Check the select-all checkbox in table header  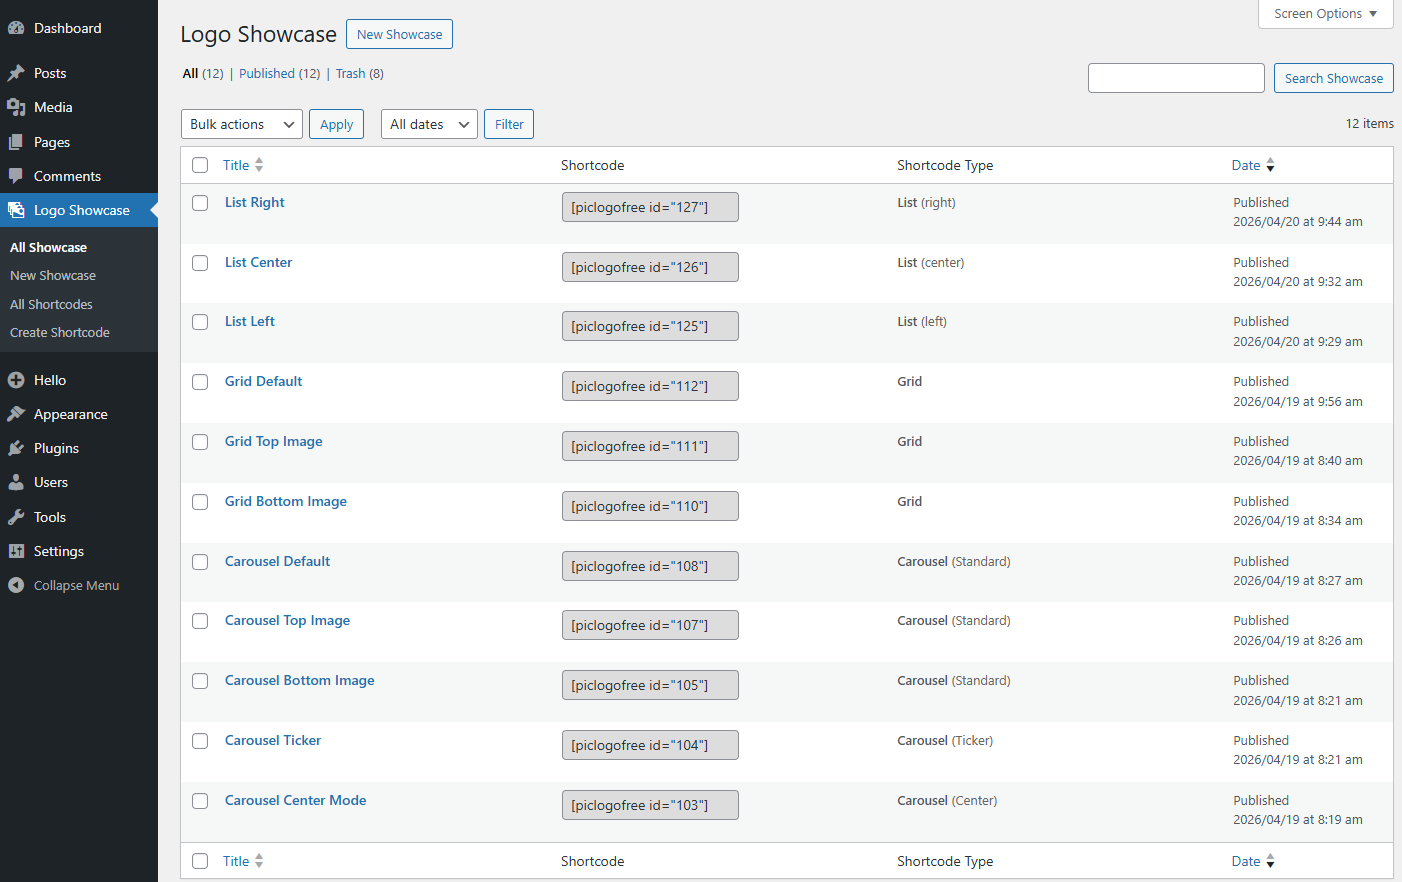tap(200, 165)
